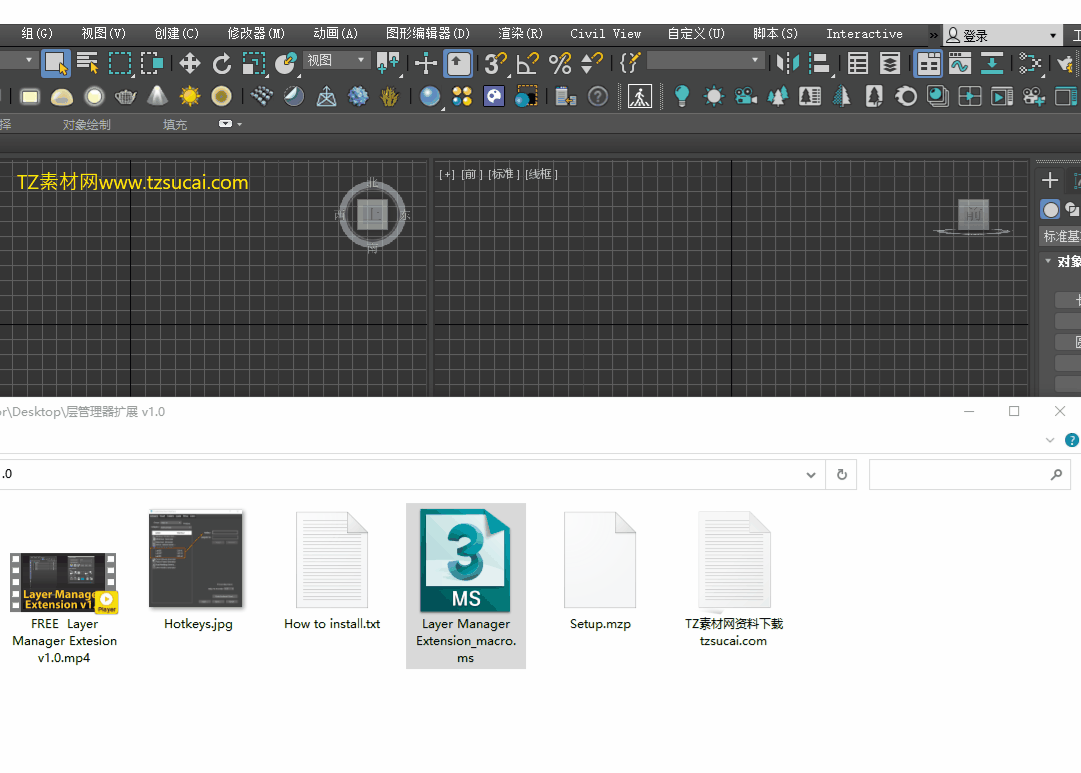1081x773 pixels.
Task: Toggle the Select Object button
Action: (x=57, y=62)
